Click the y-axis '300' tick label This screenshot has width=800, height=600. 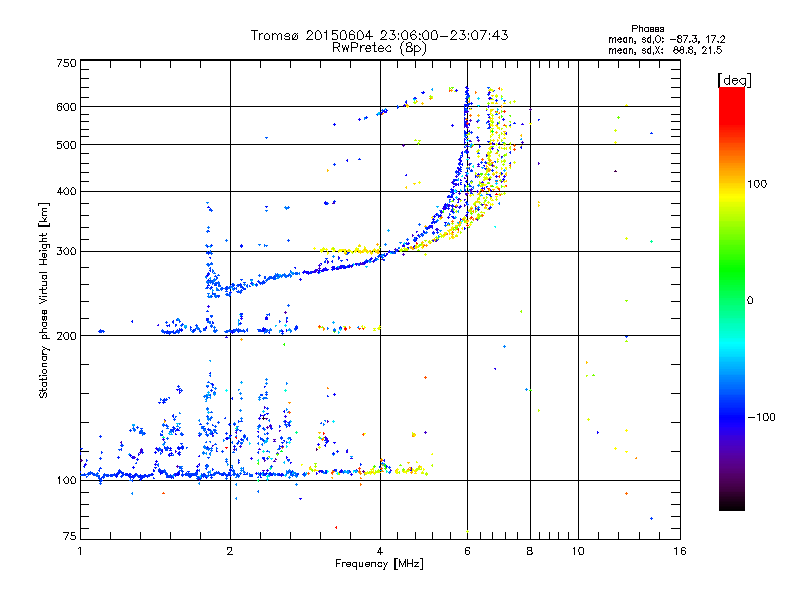[66, 252]
